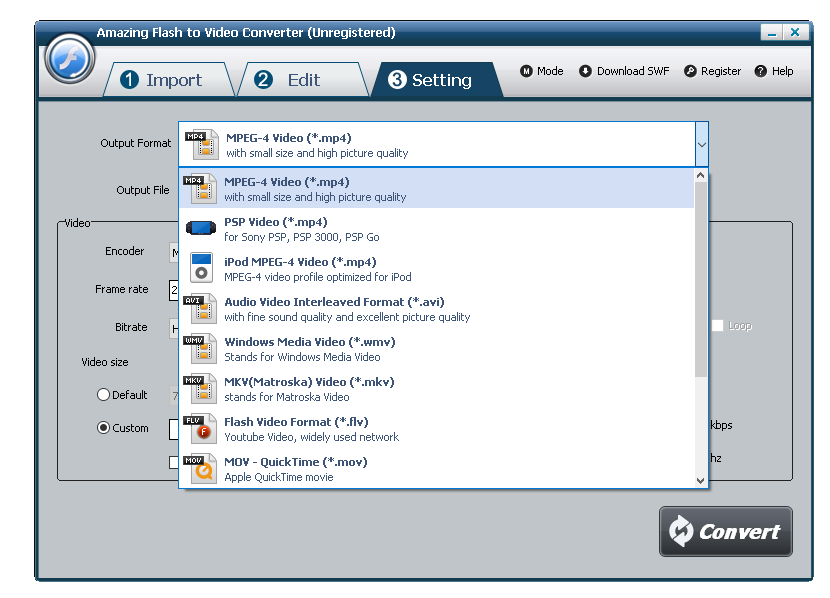Choose Flash Video Format (*.flv)

pos(437,429)
